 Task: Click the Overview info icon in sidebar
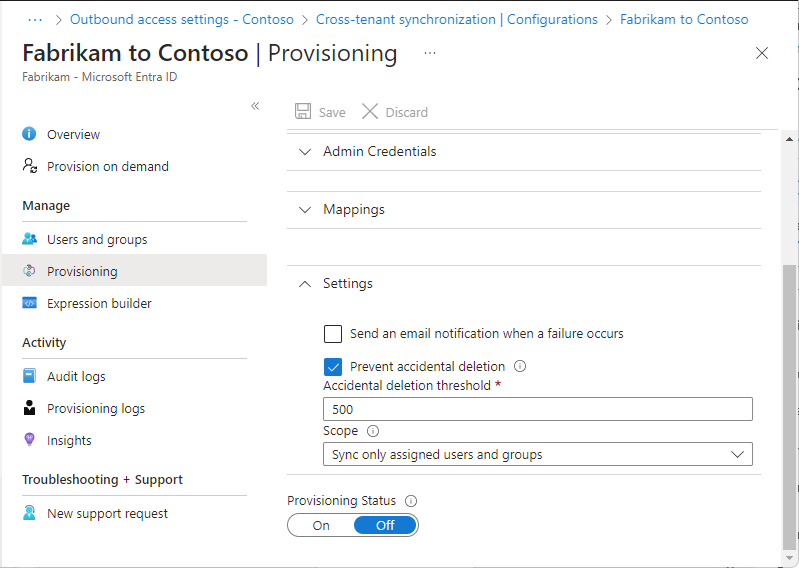[30, 134]
